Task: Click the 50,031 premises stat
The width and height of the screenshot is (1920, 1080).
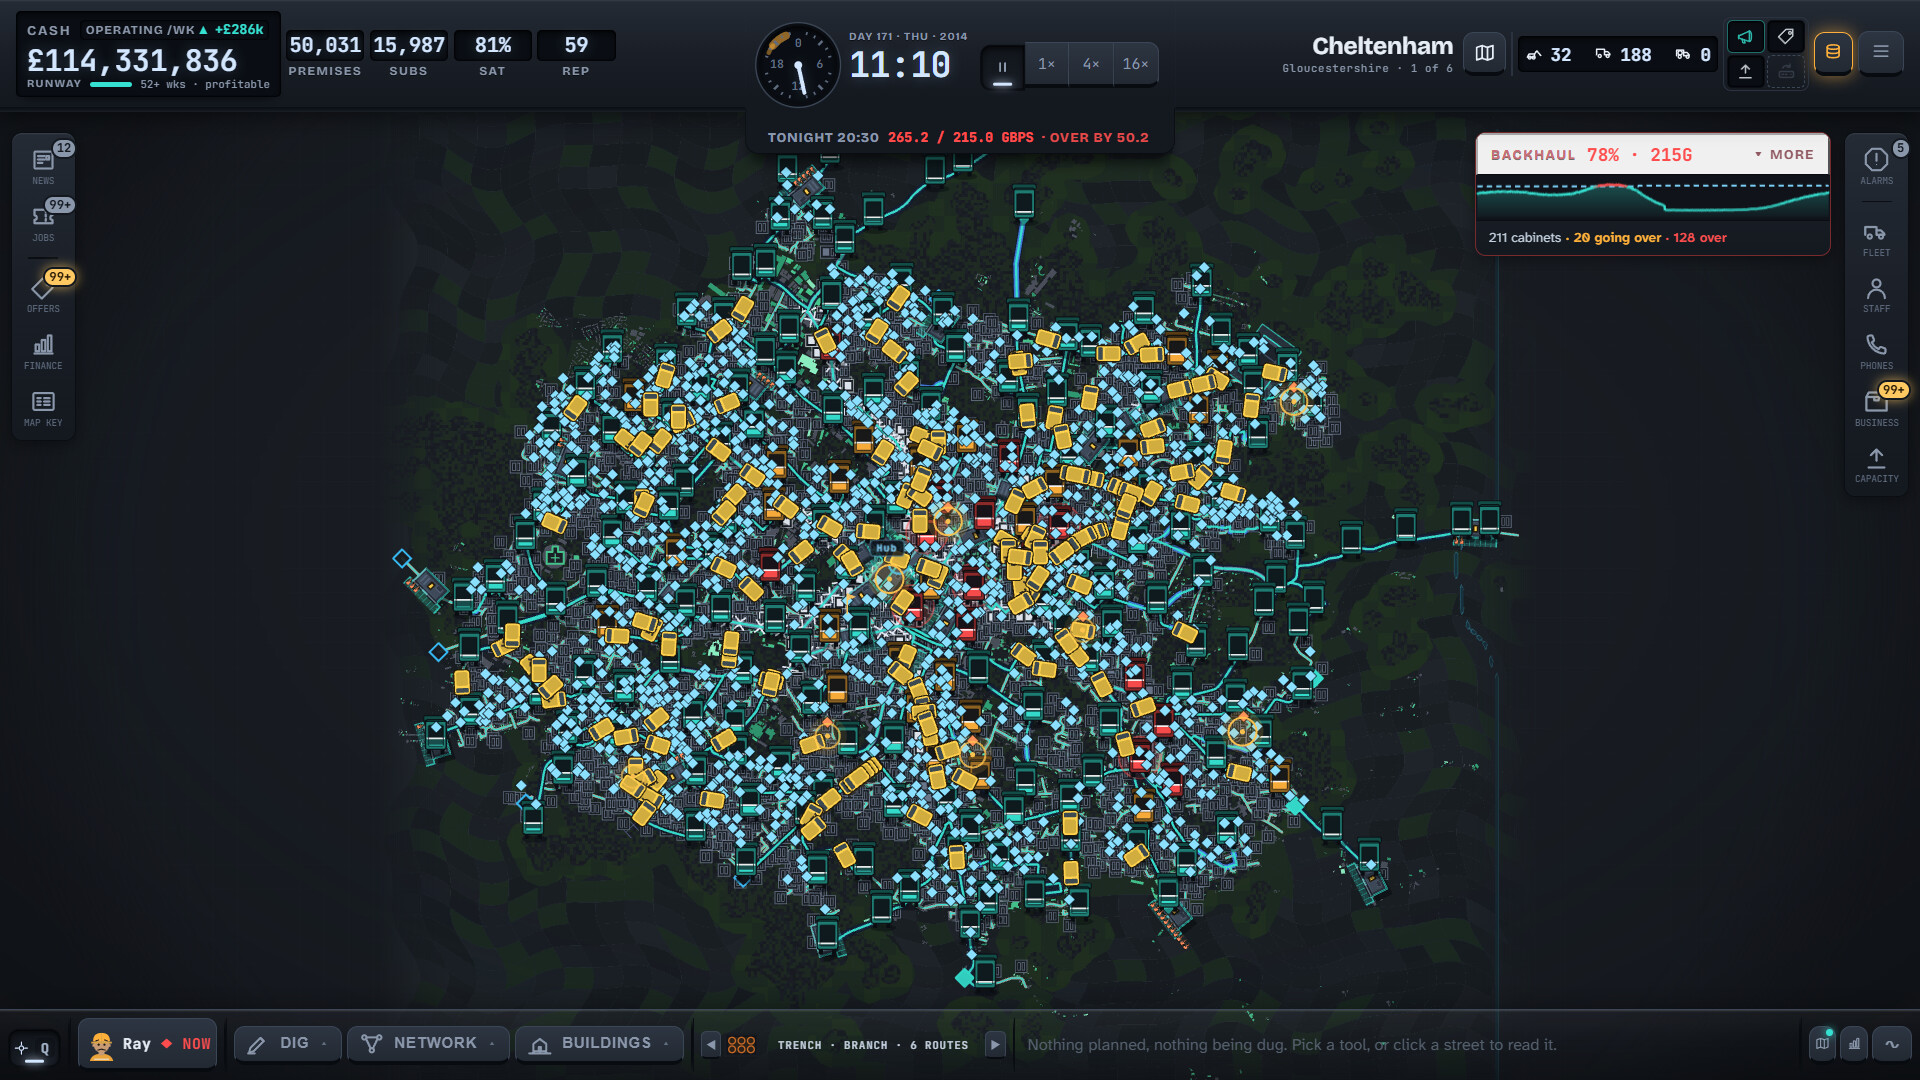Action: pyautogui.click(x=325, y=55)
